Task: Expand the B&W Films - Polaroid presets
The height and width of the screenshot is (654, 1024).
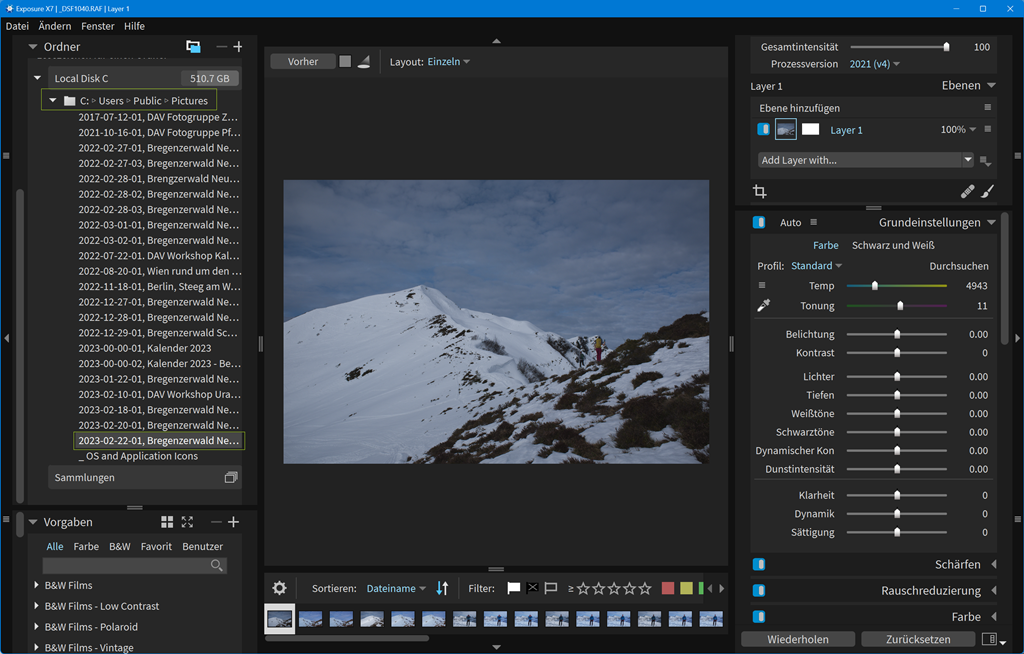Action: (37, 627)
